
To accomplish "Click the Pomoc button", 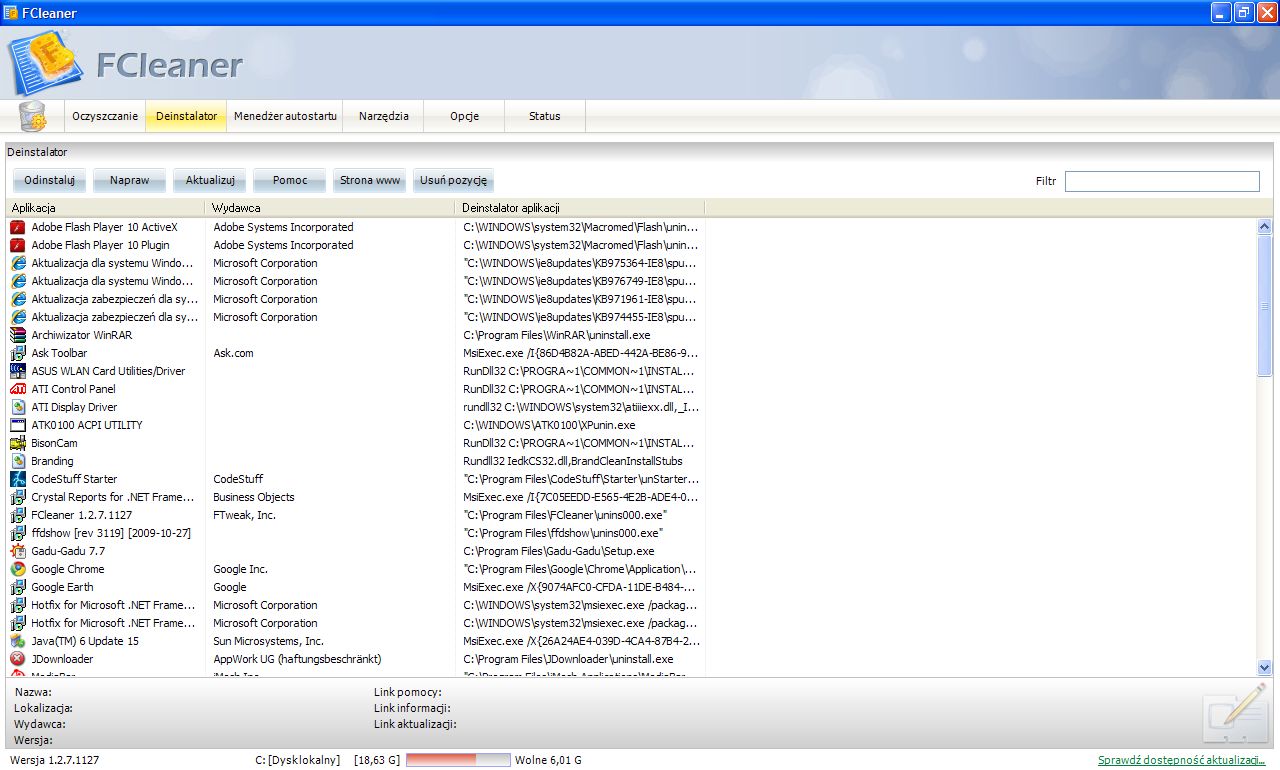I will coord(290,181).
